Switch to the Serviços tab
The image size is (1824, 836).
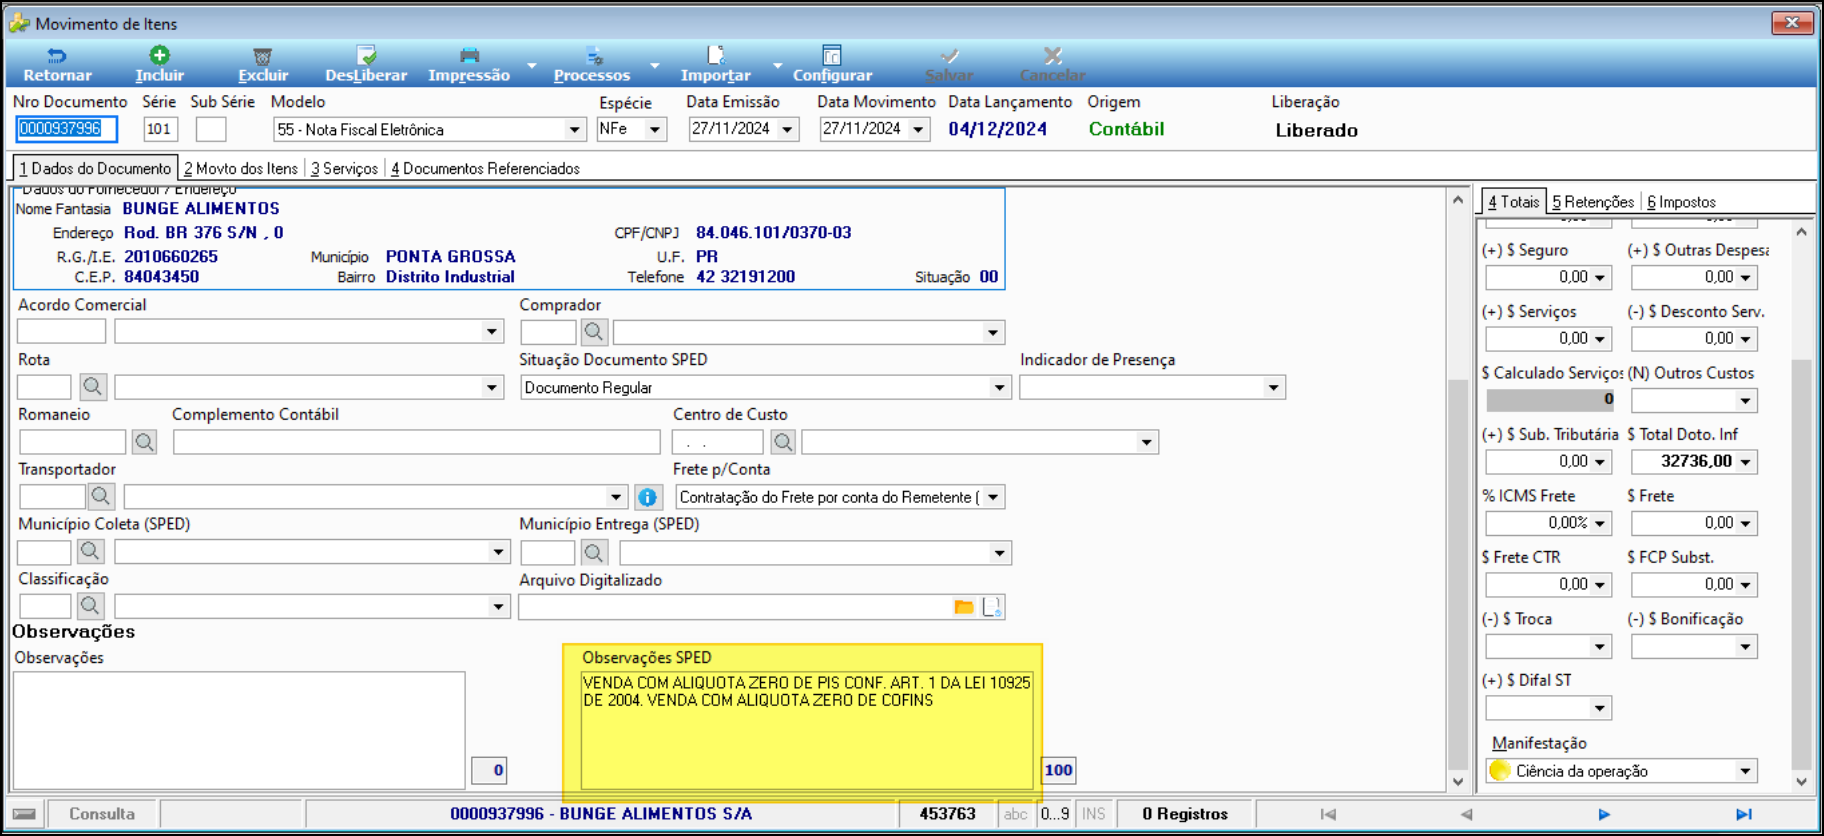coord(344,168)
